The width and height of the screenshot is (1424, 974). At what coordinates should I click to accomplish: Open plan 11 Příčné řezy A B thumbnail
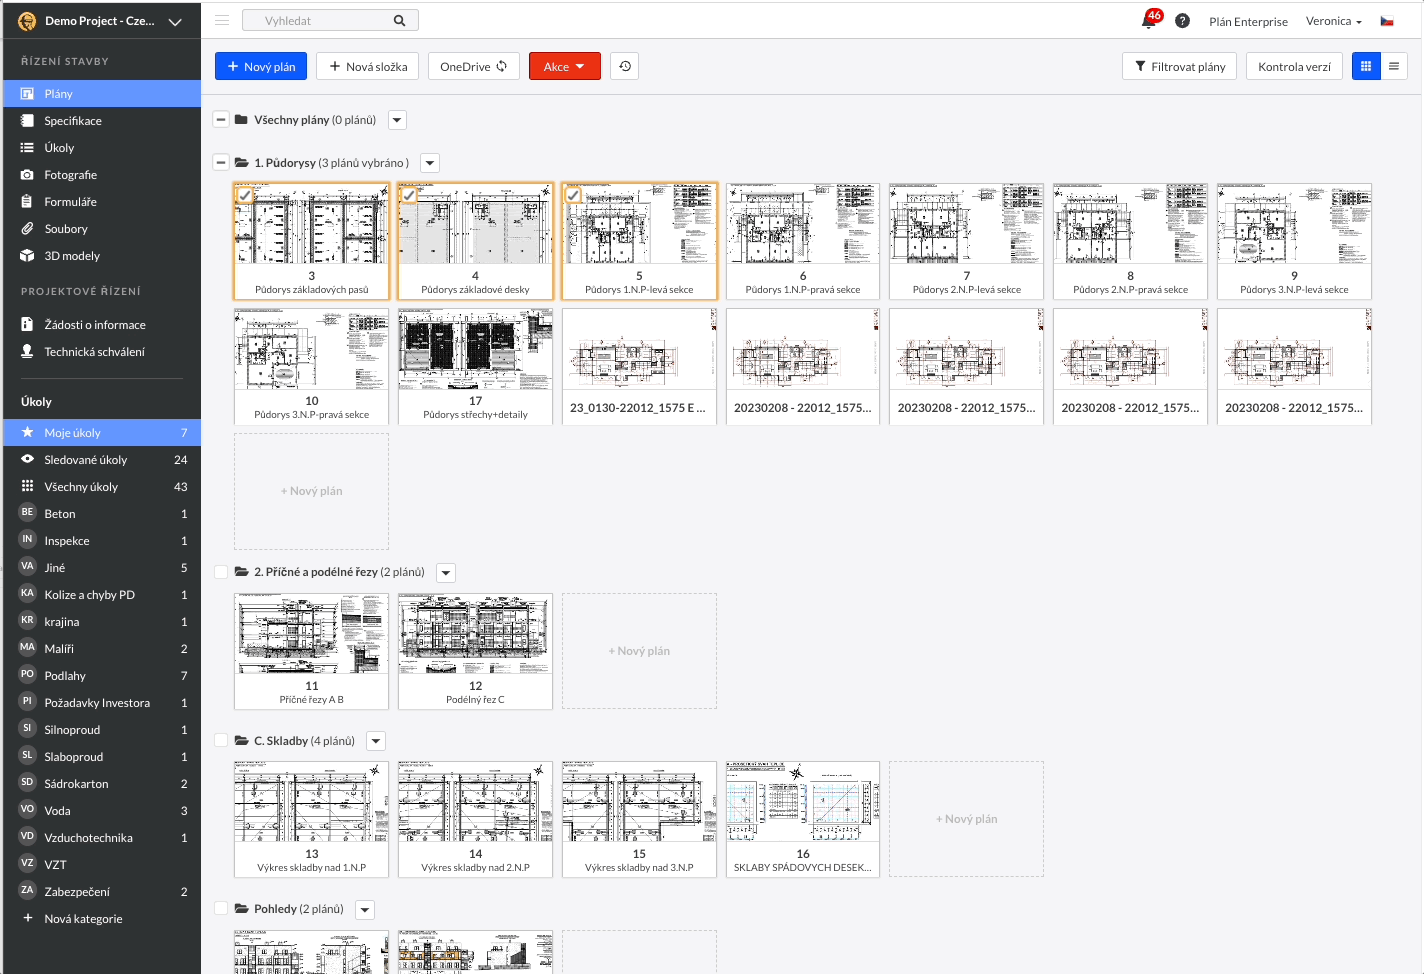311,651
